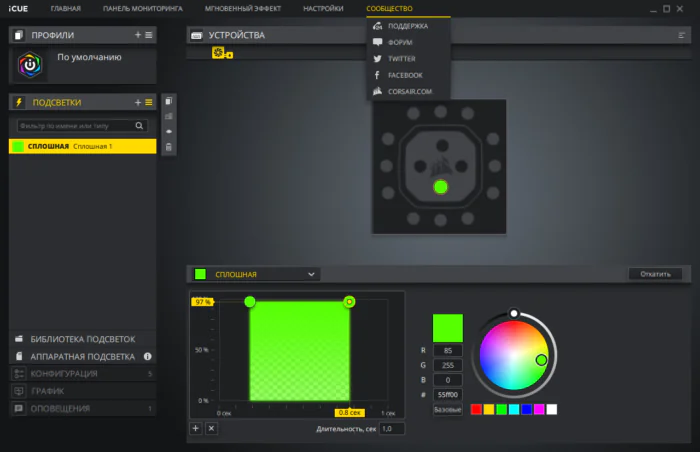Expand the КОНФИГУРАЦИЯ section
The width and height of the screenshot is (700, 452).
tap(83, 373)
